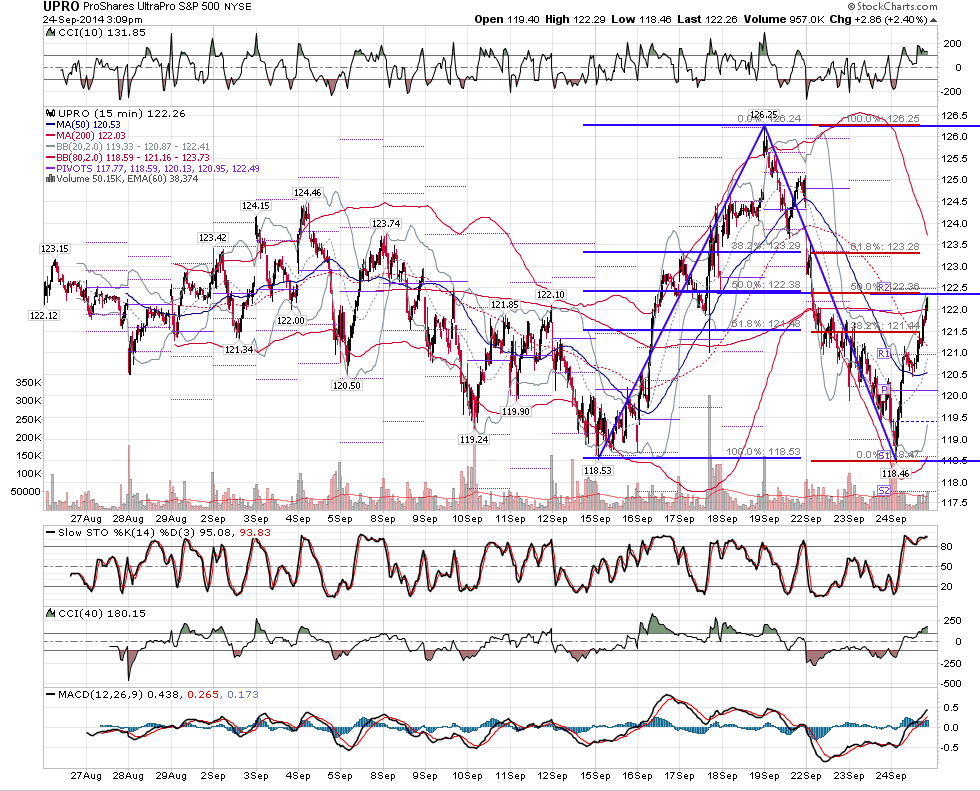Screen dimensions: 980x791
Task: Click the candlestick icon beside UPRO (15 min)
Action: pos(51,114)
